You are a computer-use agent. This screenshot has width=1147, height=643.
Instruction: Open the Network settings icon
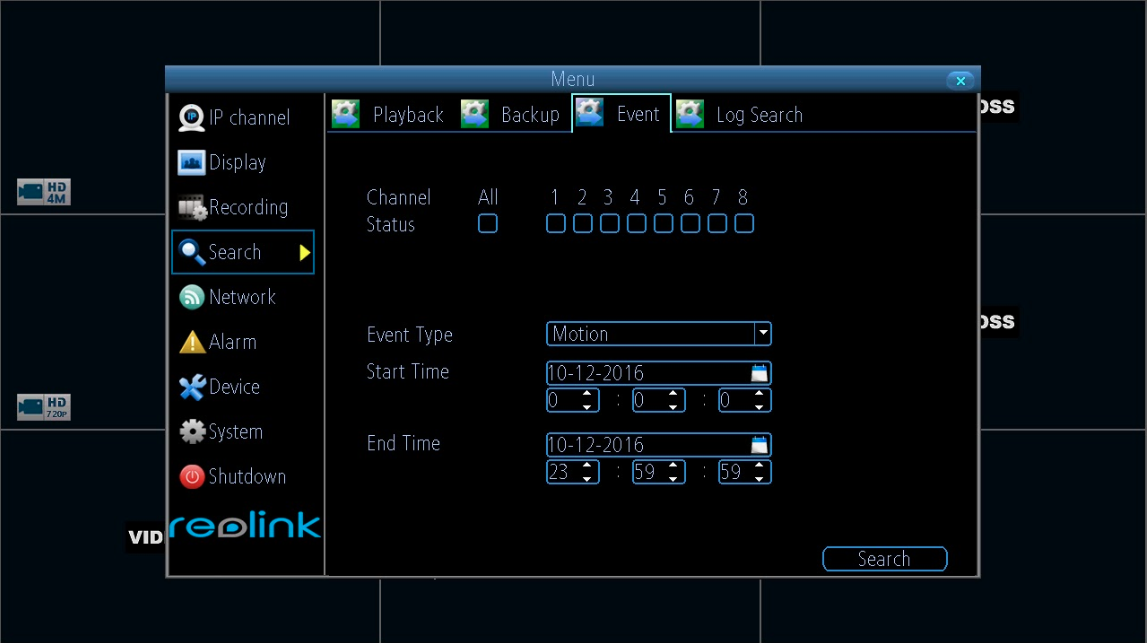coord(192,296)
